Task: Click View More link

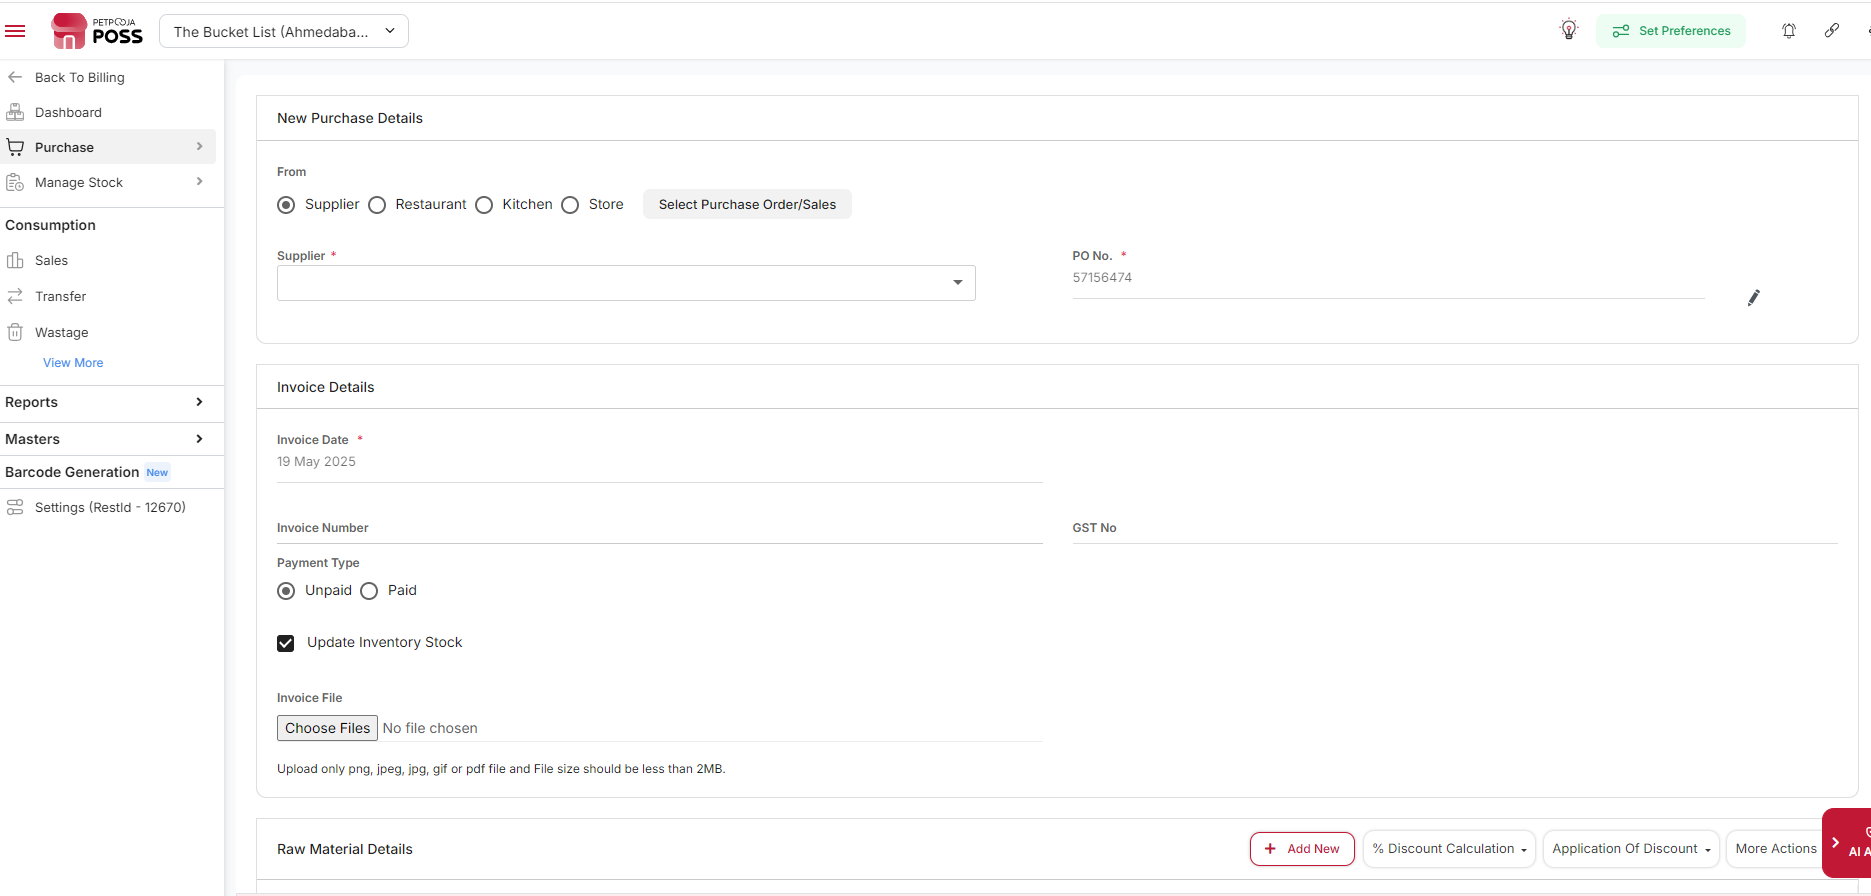Action: (x=73, y=363)
